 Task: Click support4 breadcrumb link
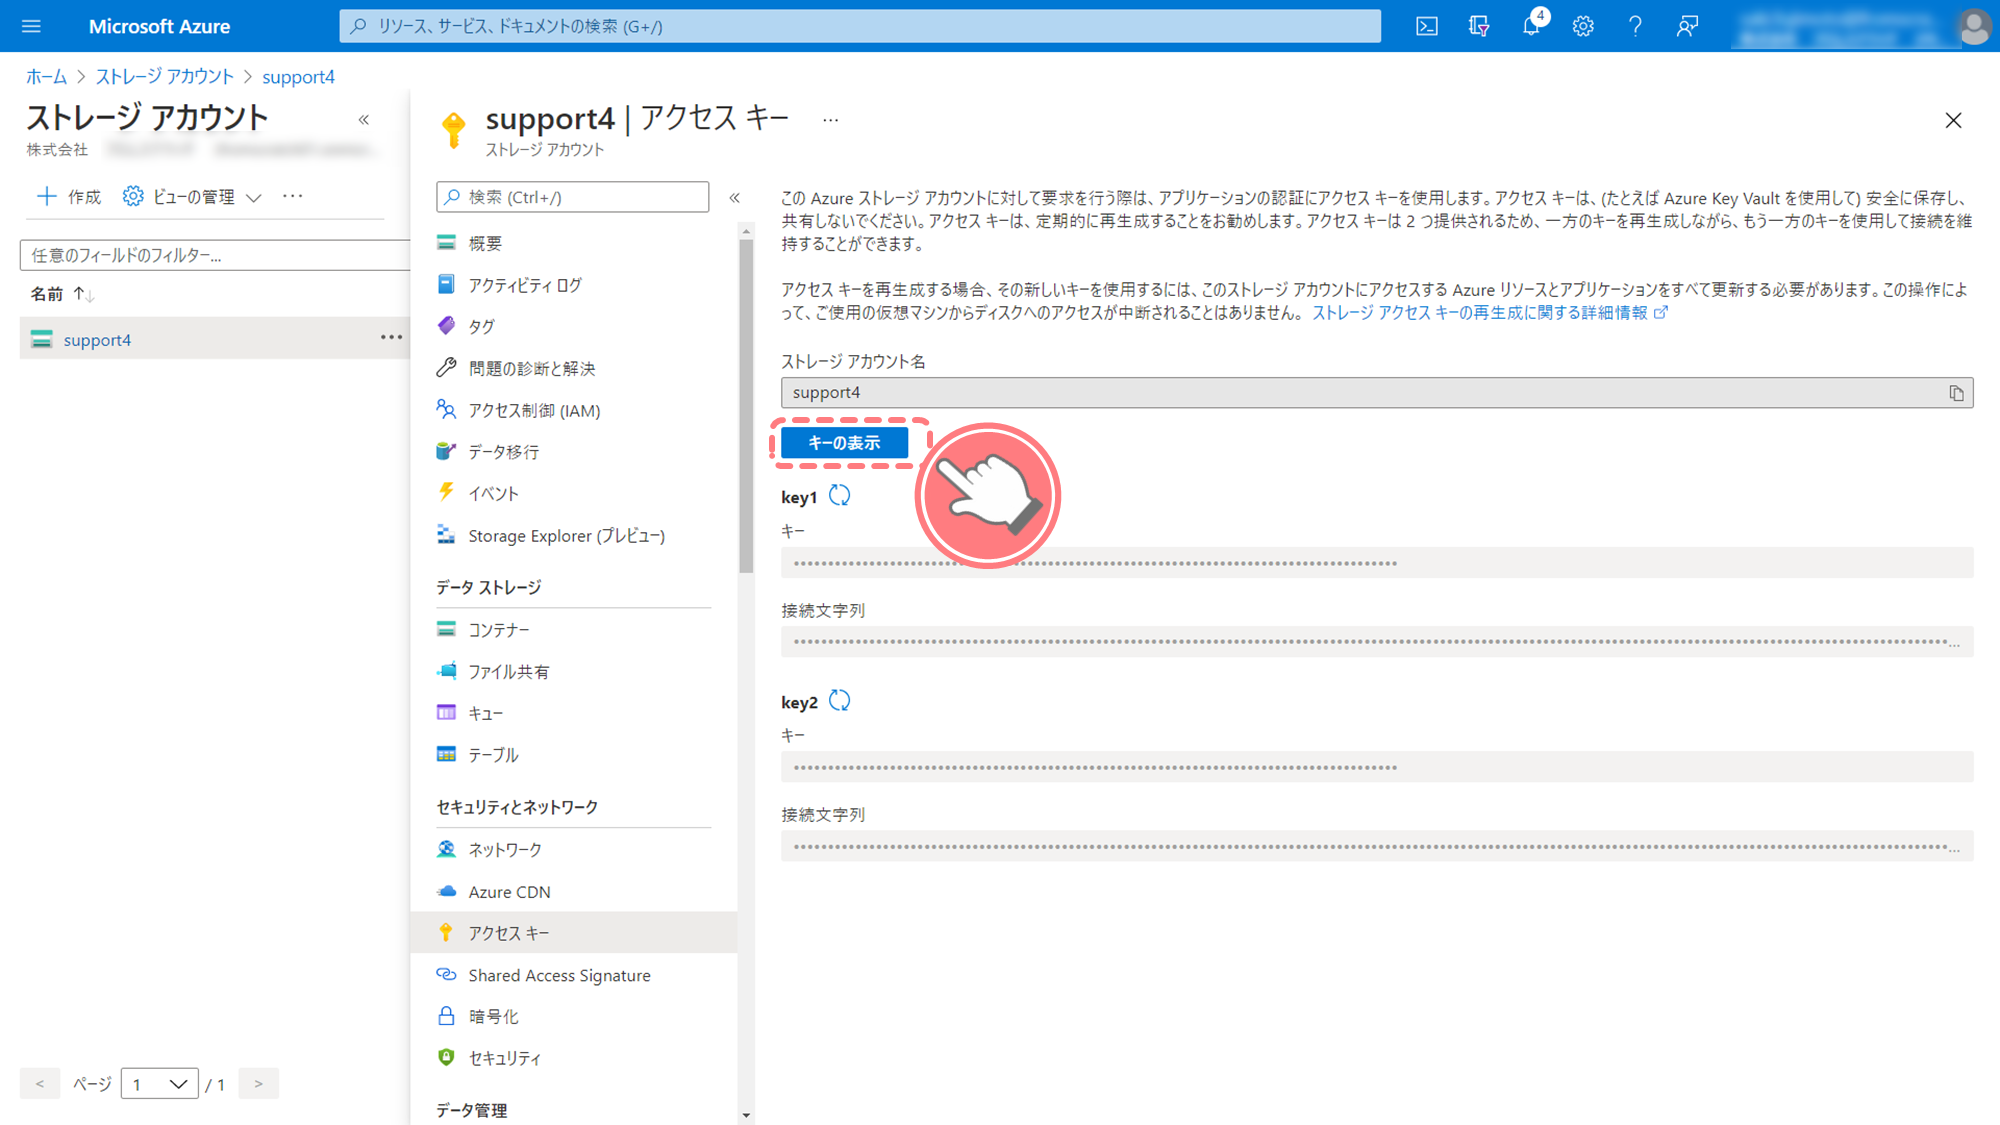click(x=298, y=77)
